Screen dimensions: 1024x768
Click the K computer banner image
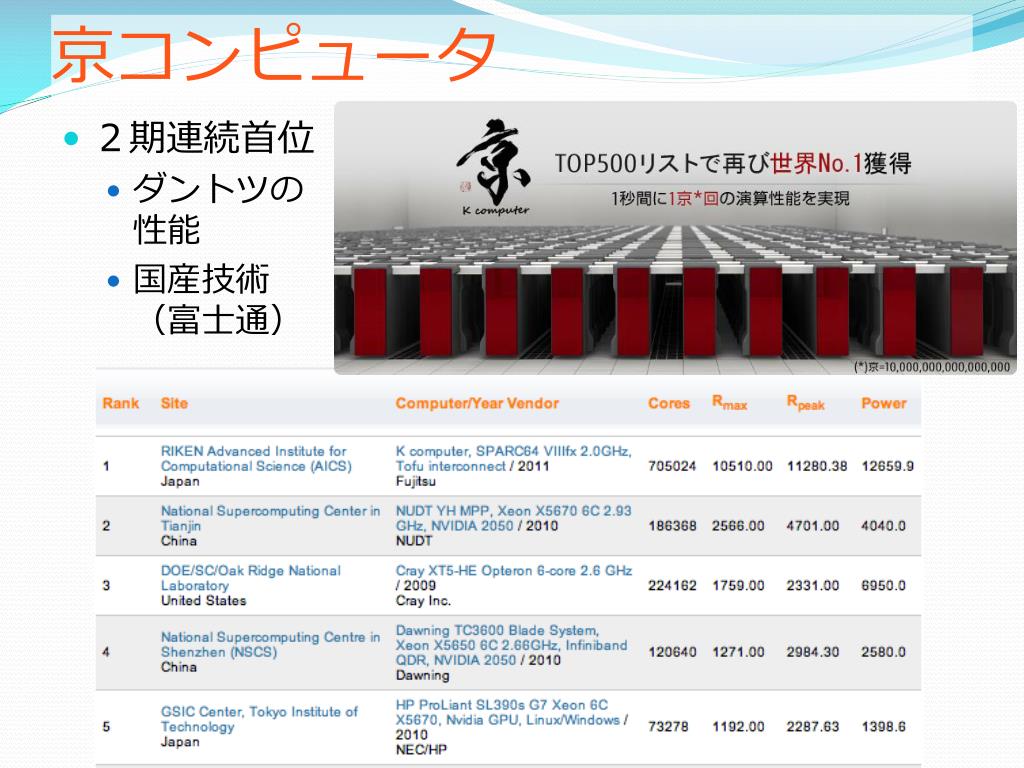click(x=675, y=238)
